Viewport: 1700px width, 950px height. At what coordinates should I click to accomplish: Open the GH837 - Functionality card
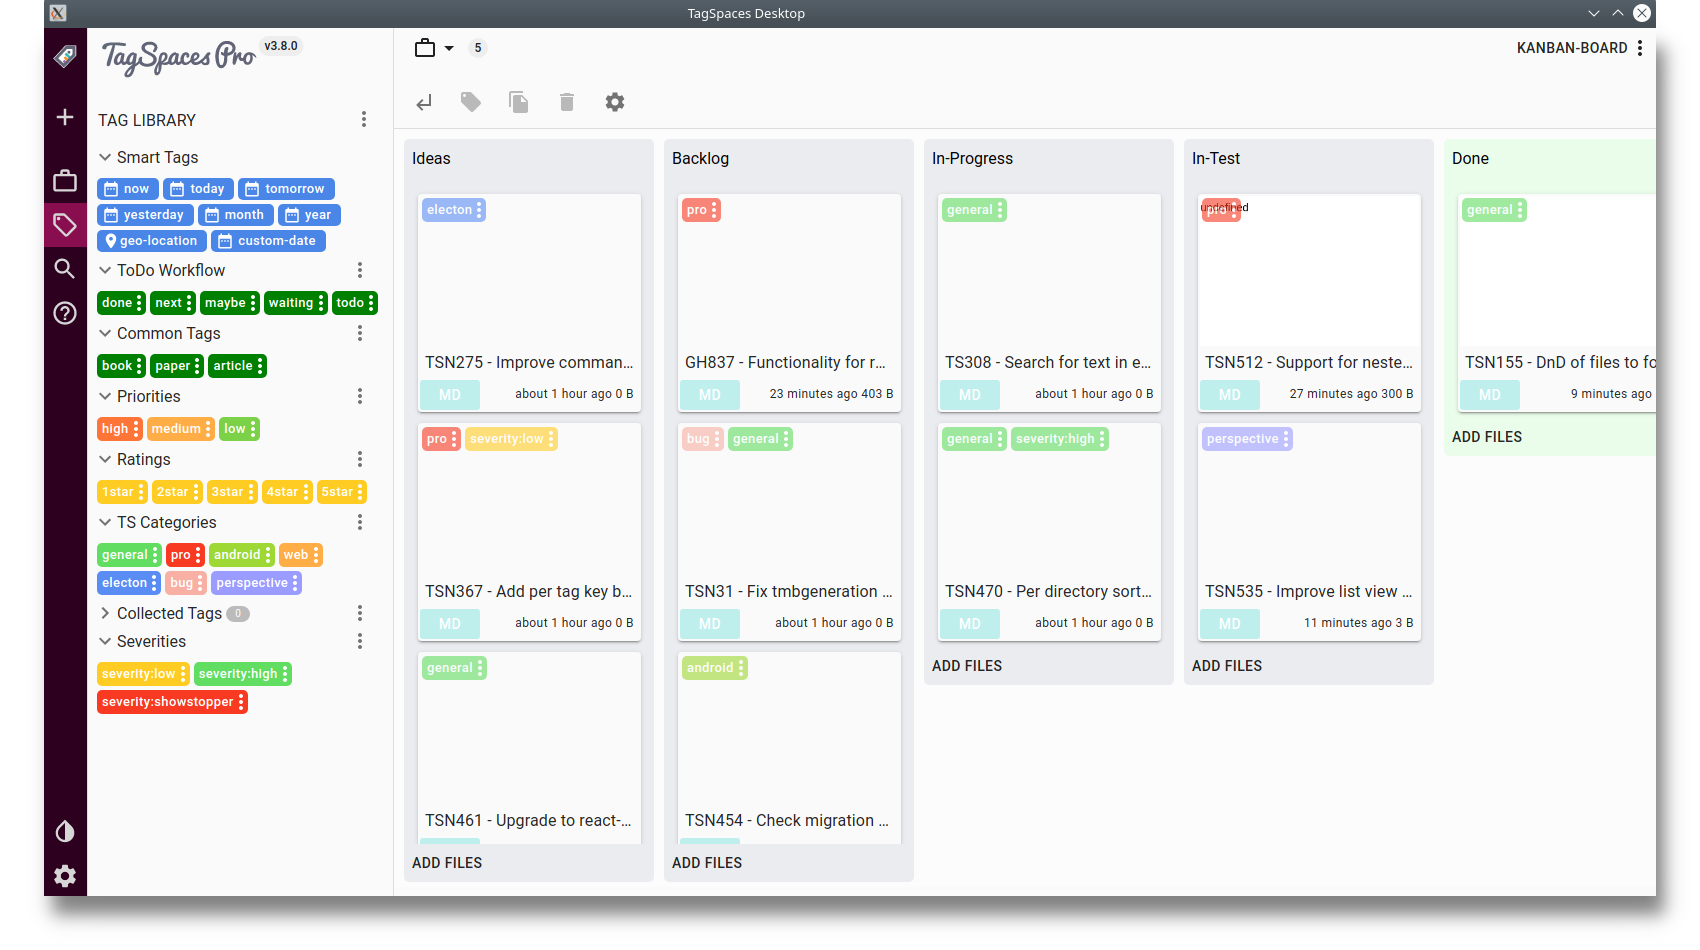pos(790,303)
